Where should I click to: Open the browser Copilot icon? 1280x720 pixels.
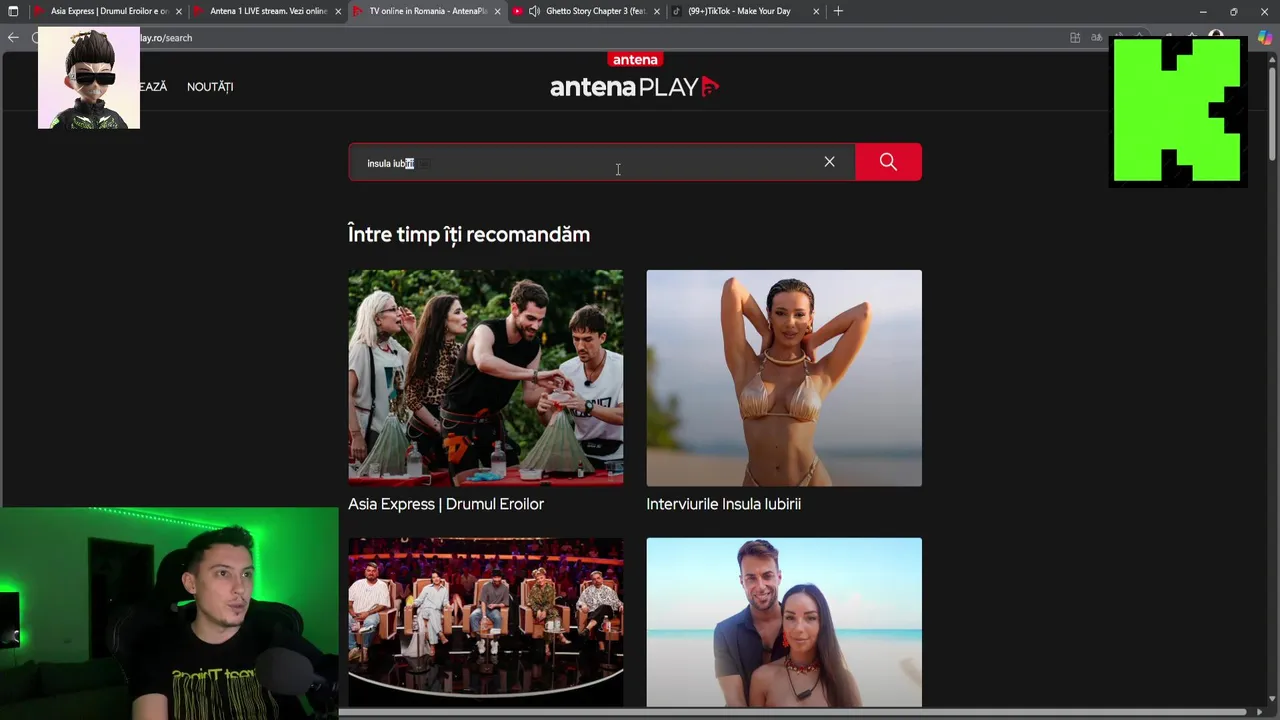click(1265, 38)
